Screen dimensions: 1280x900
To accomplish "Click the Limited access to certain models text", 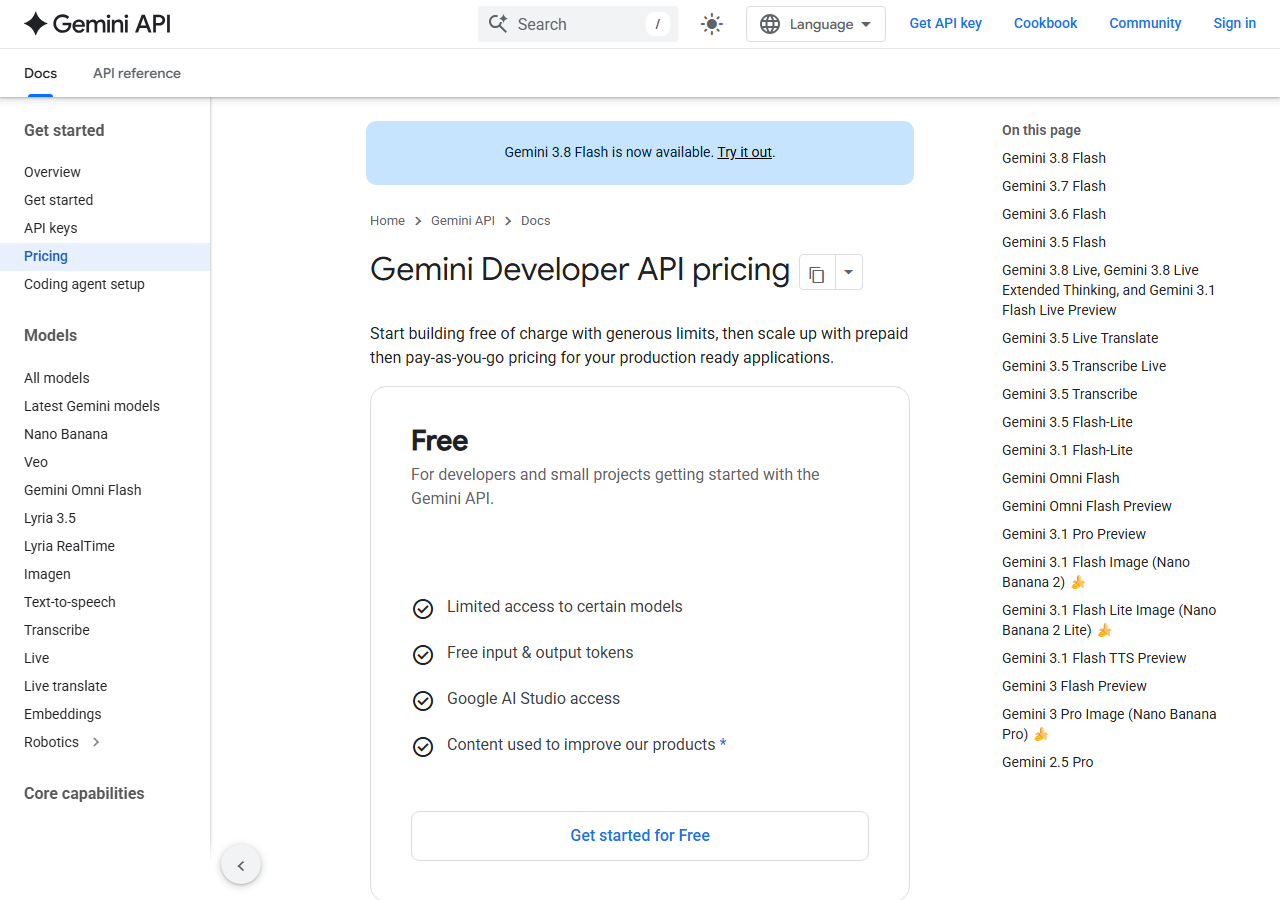I will tap(565, 607).
